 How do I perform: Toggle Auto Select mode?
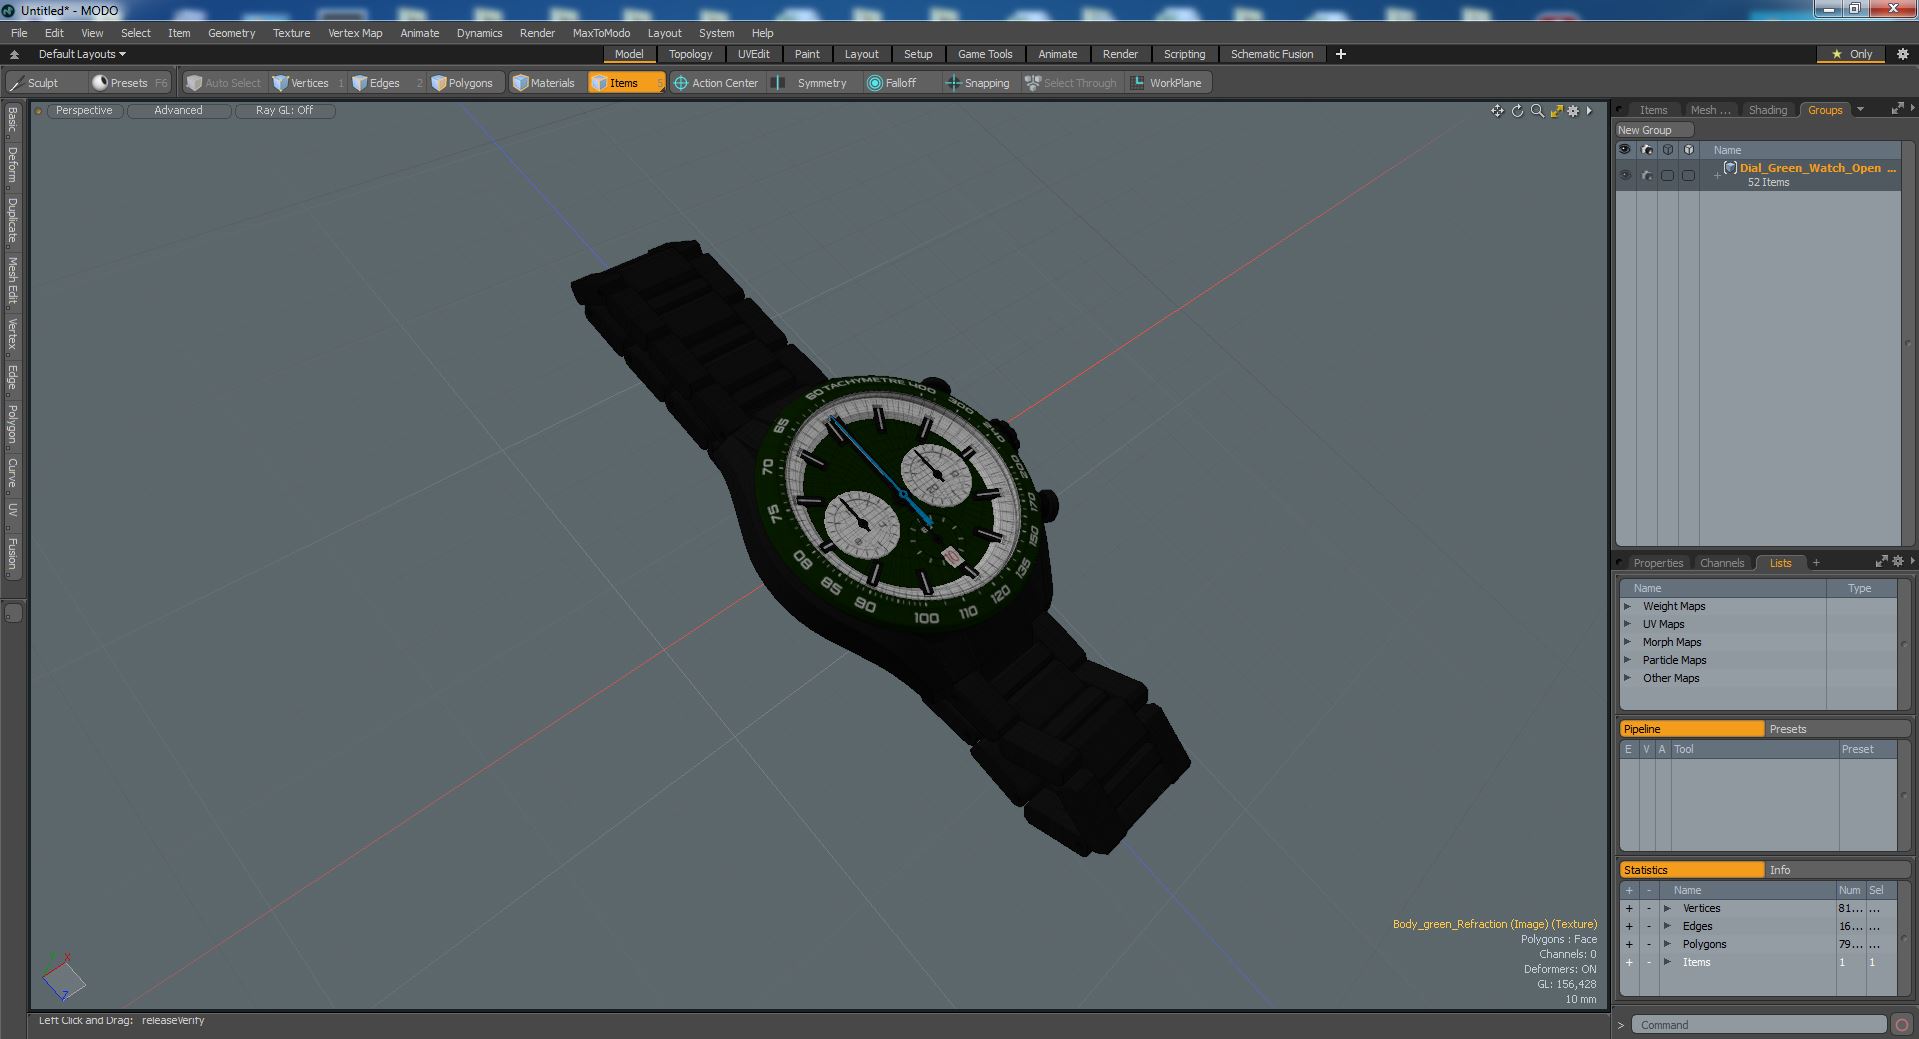click(224, 83)
